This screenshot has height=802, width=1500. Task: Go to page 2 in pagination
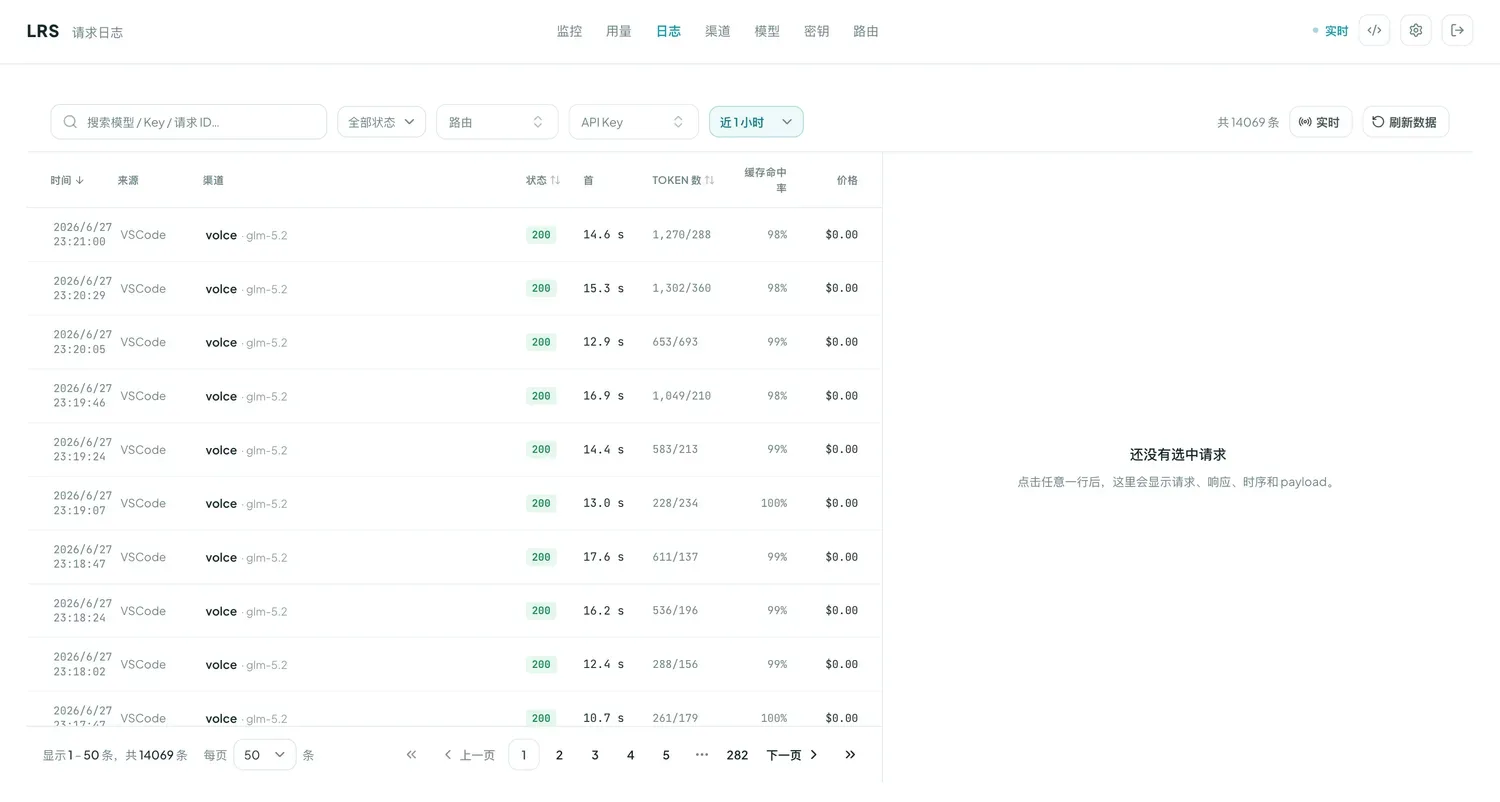(559, 755)
